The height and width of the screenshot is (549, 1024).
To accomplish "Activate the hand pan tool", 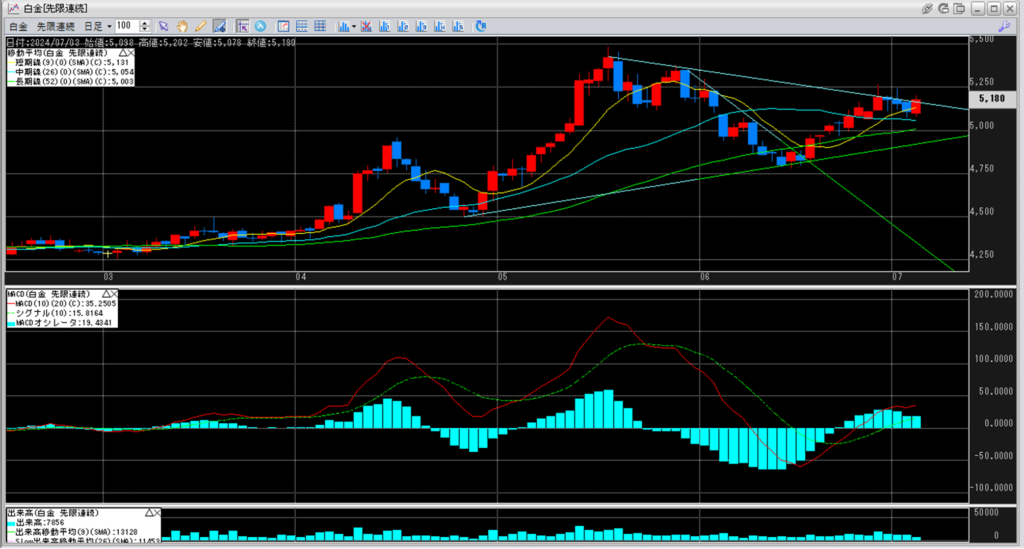I will coord(182,25).
